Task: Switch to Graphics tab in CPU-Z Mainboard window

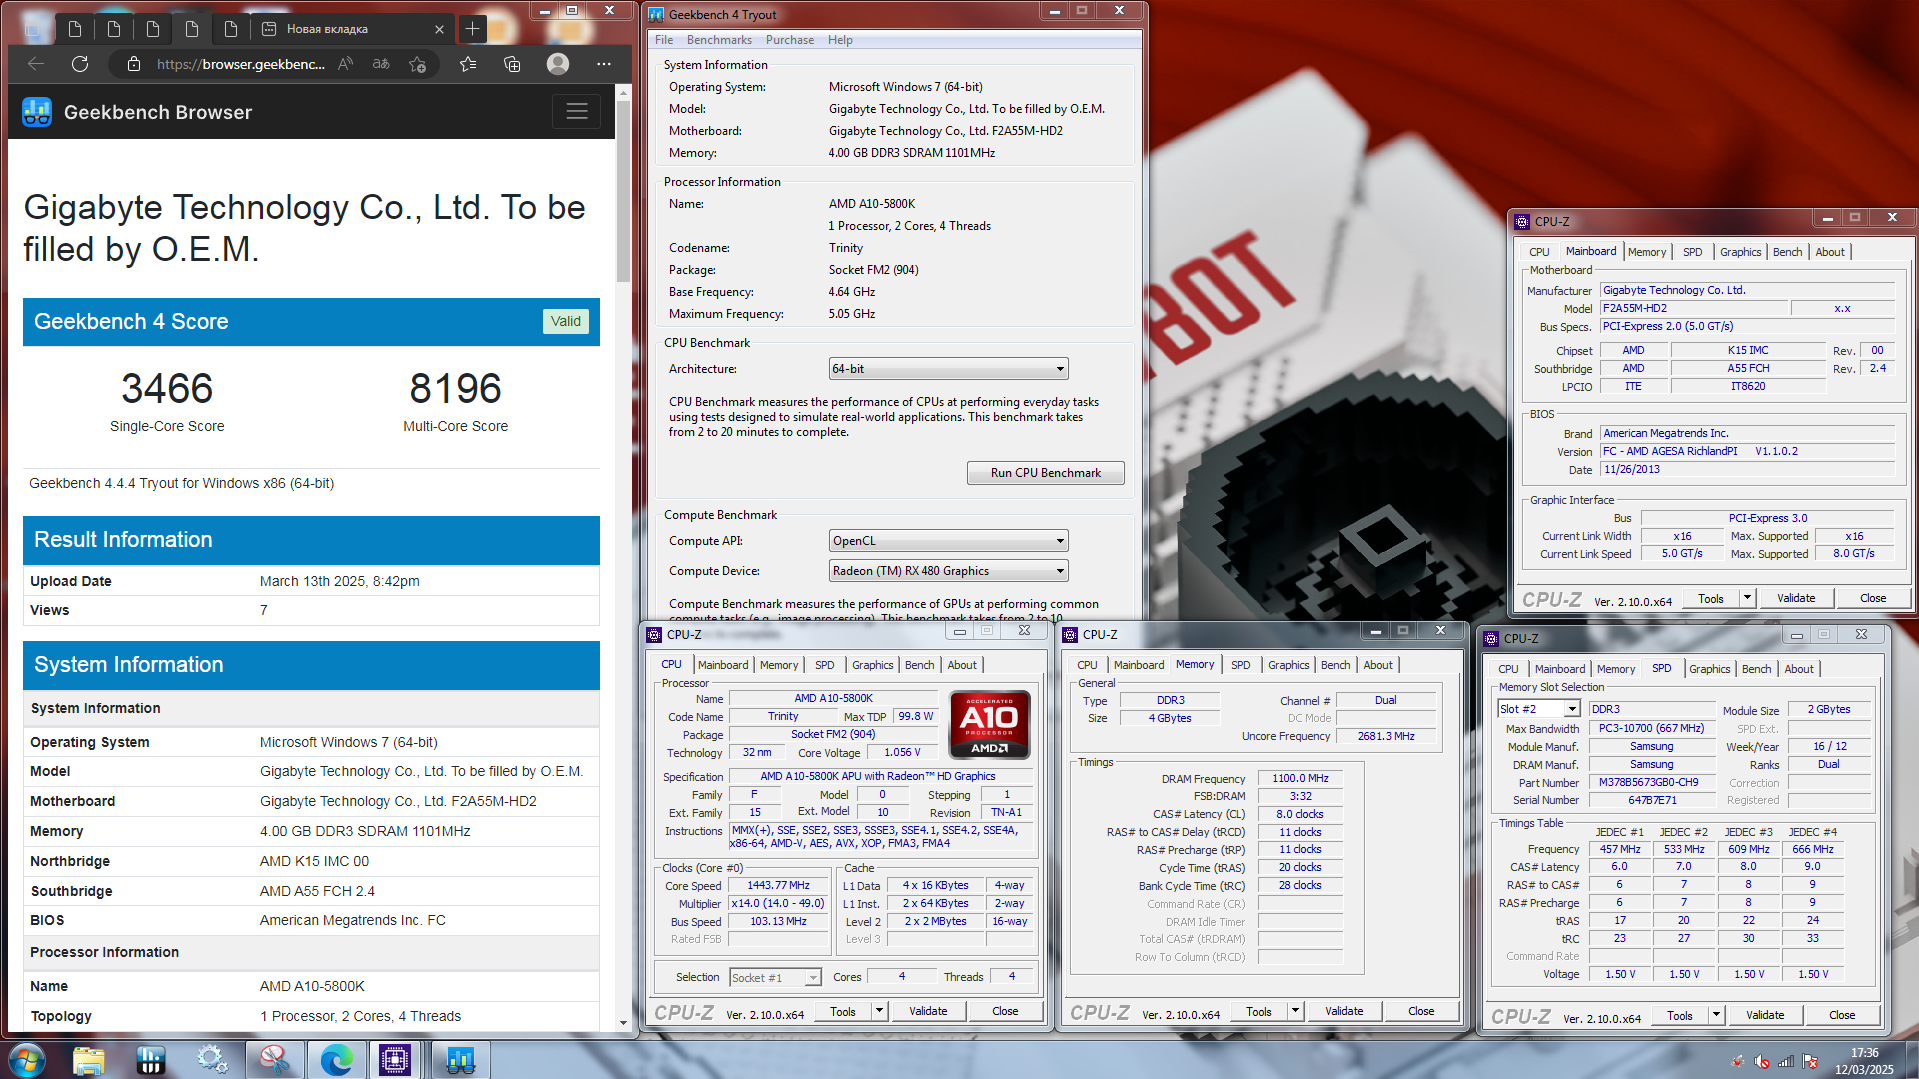Action: tap(1740, 252)
